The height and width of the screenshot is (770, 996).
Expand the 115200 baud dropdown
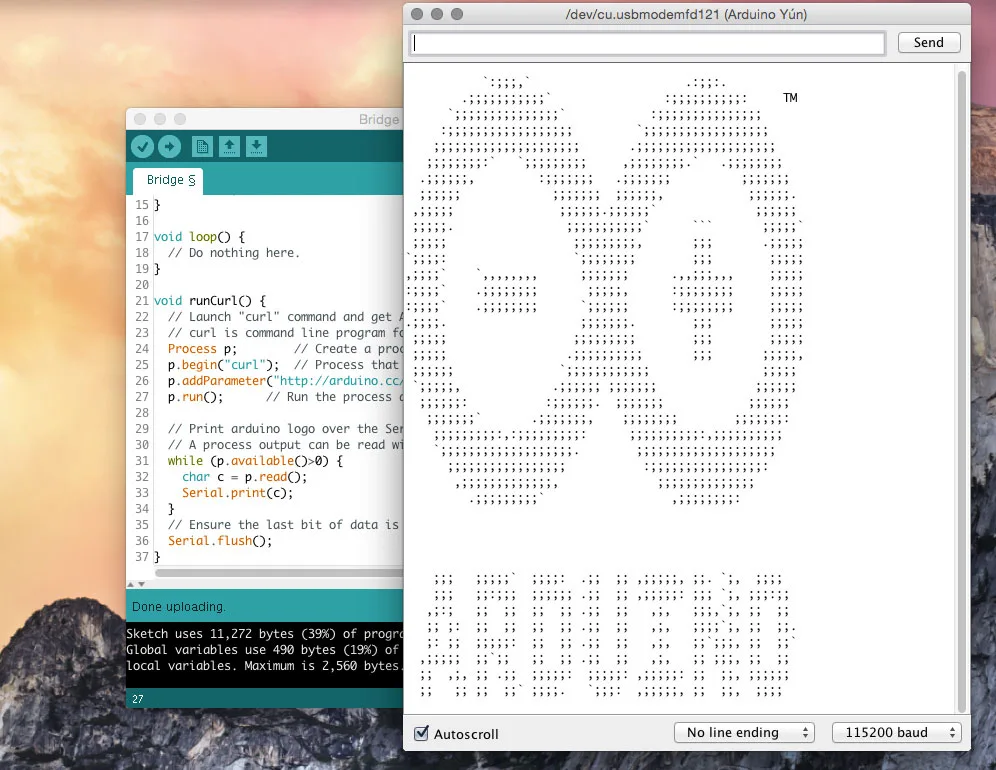(896, 733)
